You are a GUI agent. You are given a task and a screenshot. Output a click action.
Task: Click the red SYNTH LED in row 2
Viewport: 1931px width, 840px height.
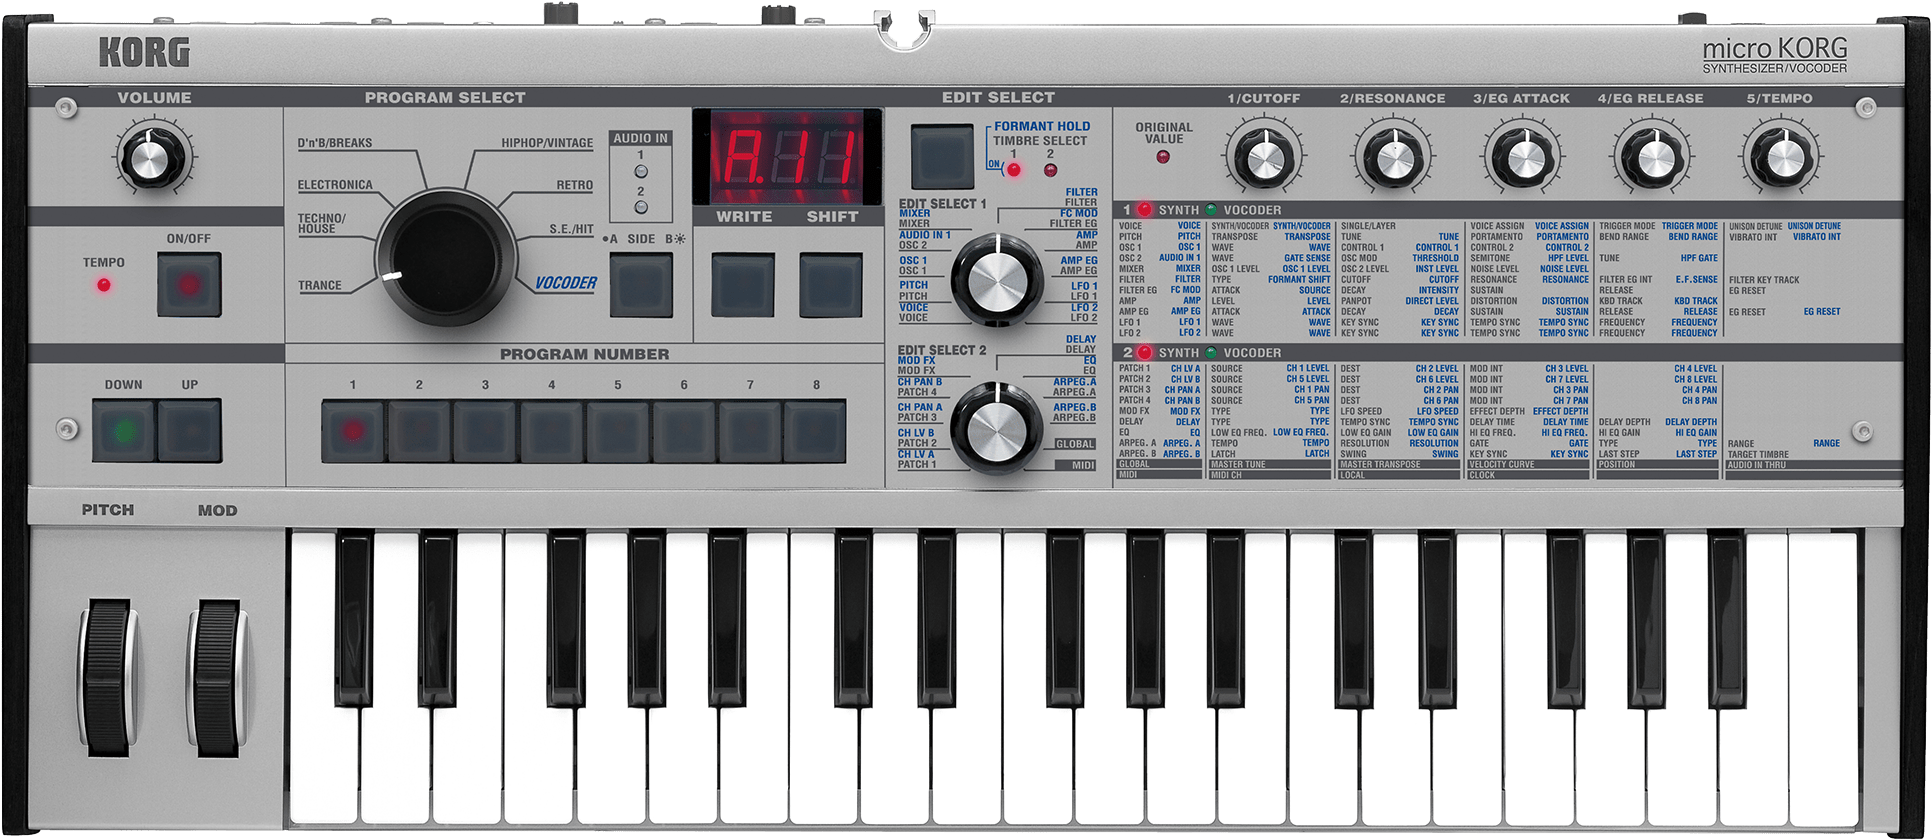1145,353
